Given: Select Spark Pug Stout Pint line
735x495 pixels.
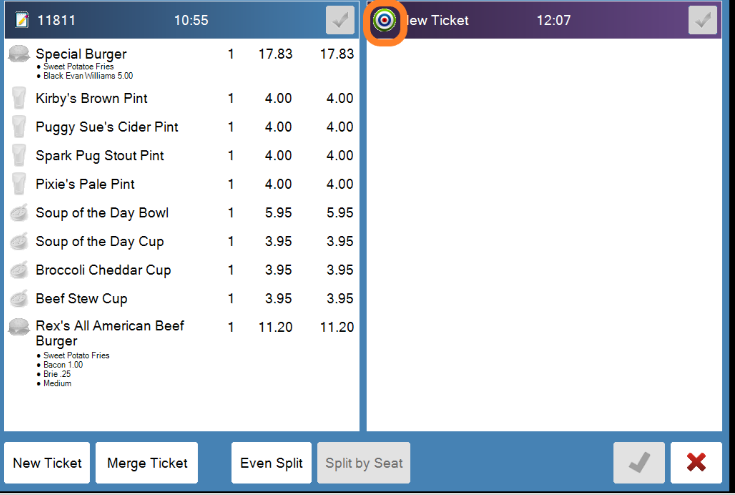Looking at the screenshot, I should (181, 155).
